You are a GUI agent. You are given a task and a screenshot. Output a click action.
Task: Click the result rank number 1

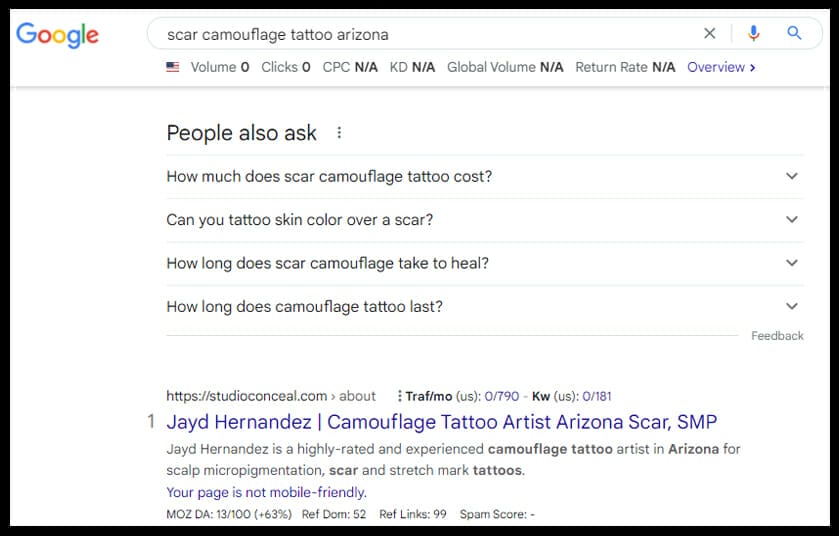151,422
